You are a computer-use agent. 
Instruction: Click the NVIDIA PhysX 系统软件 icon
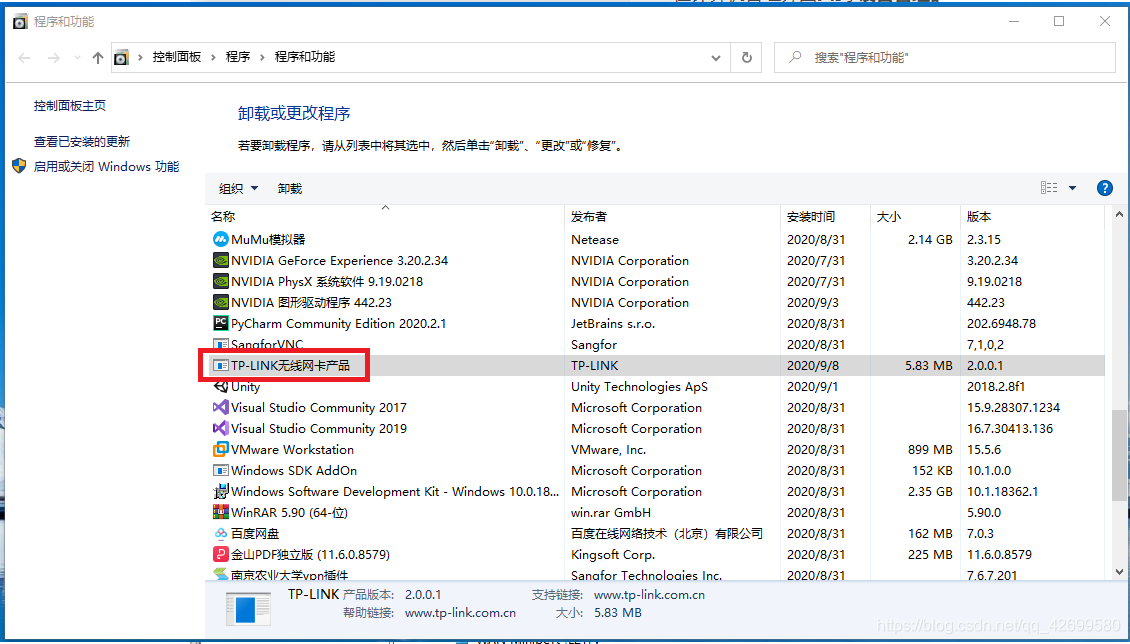pyautogui.click(x=221, y=281)
